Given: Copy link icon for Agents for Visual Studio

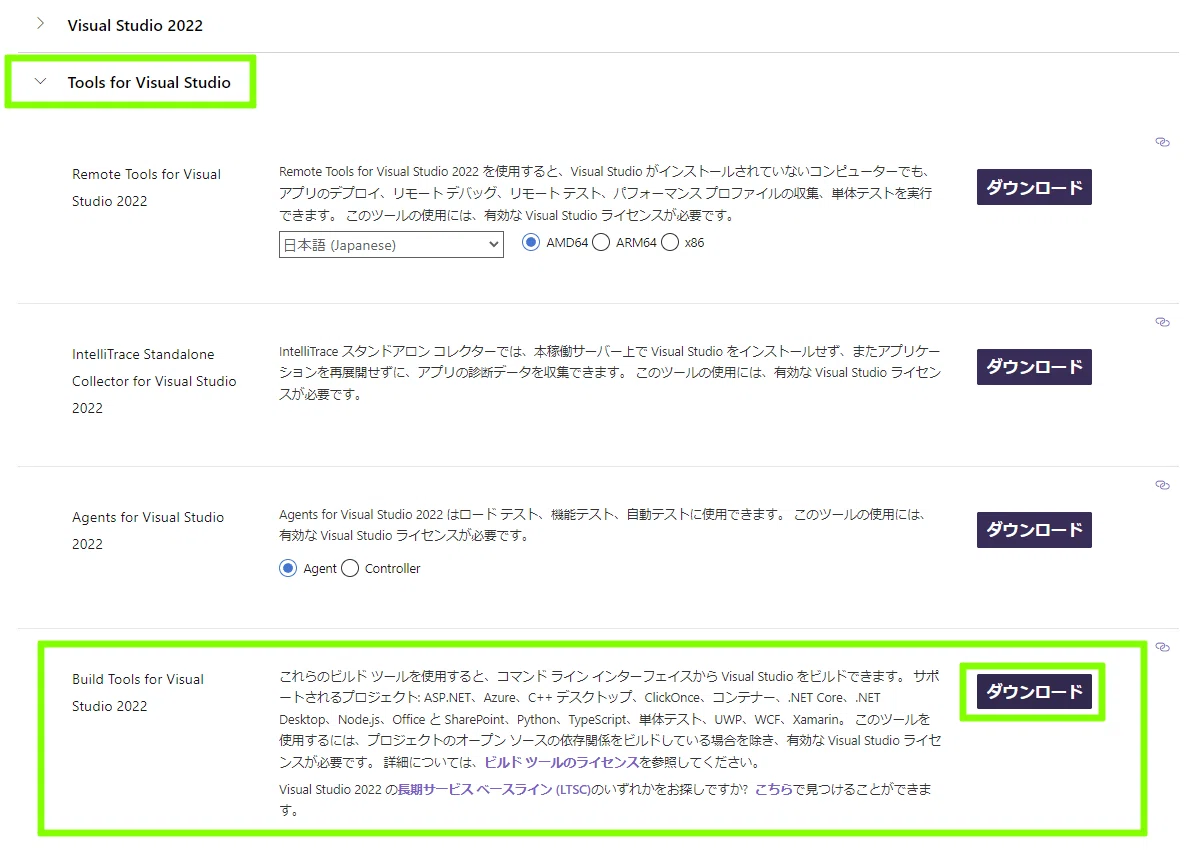Looking at the screenshot, I should coord(1162,485).
